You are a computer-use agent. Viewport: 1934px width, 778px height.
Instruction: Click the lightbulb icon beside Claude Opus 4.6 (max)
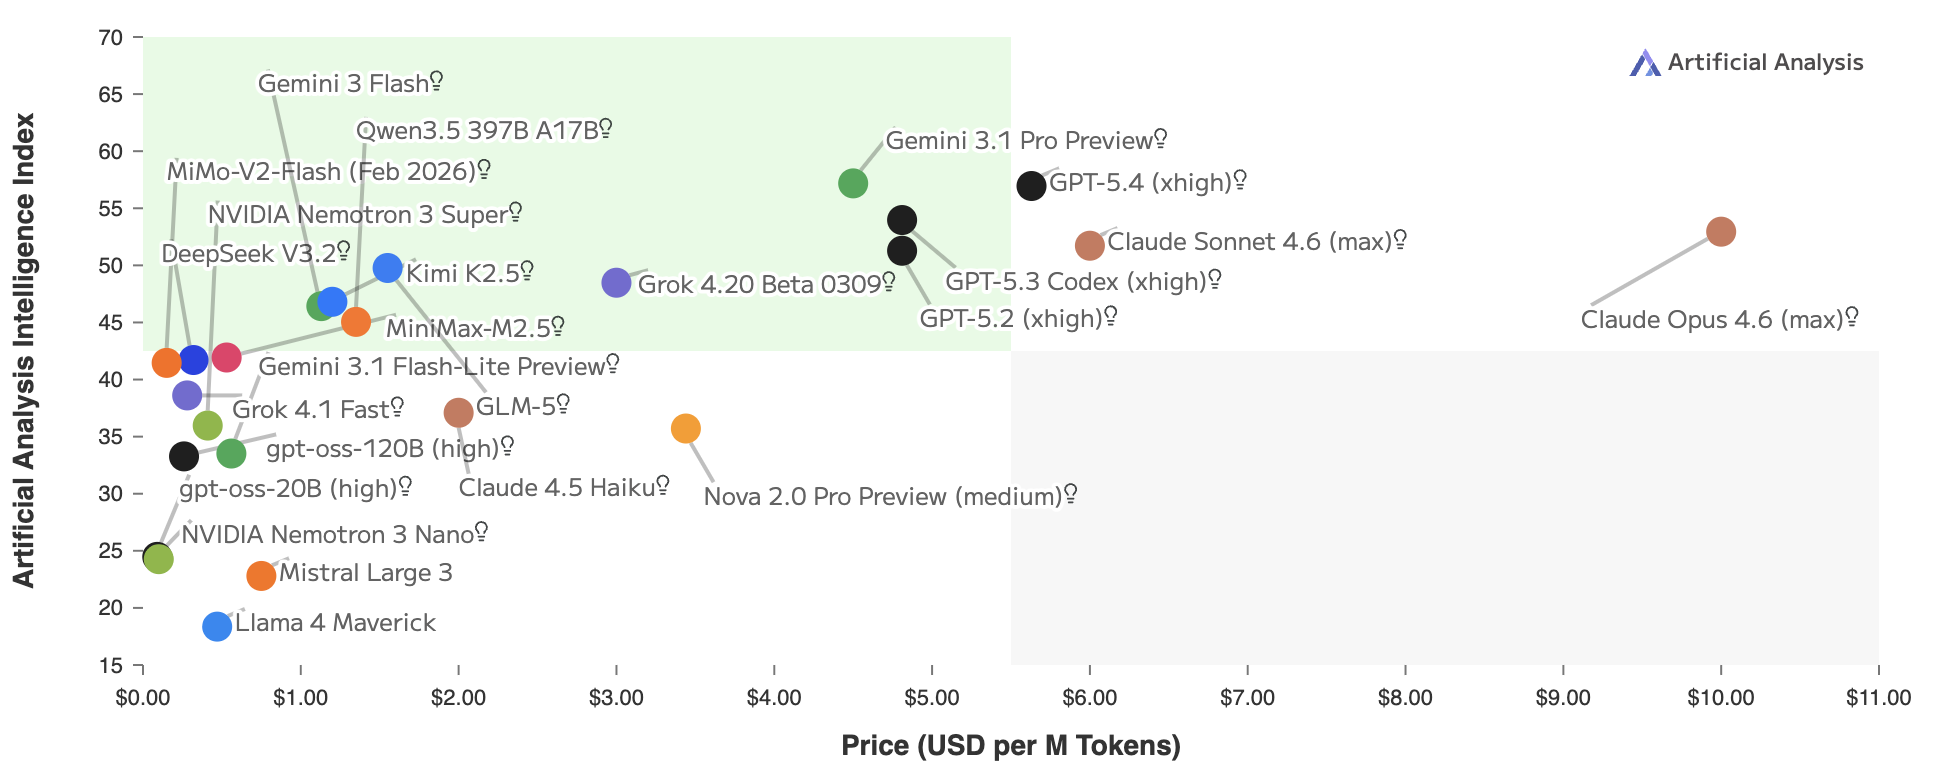tap(1852, 317)
